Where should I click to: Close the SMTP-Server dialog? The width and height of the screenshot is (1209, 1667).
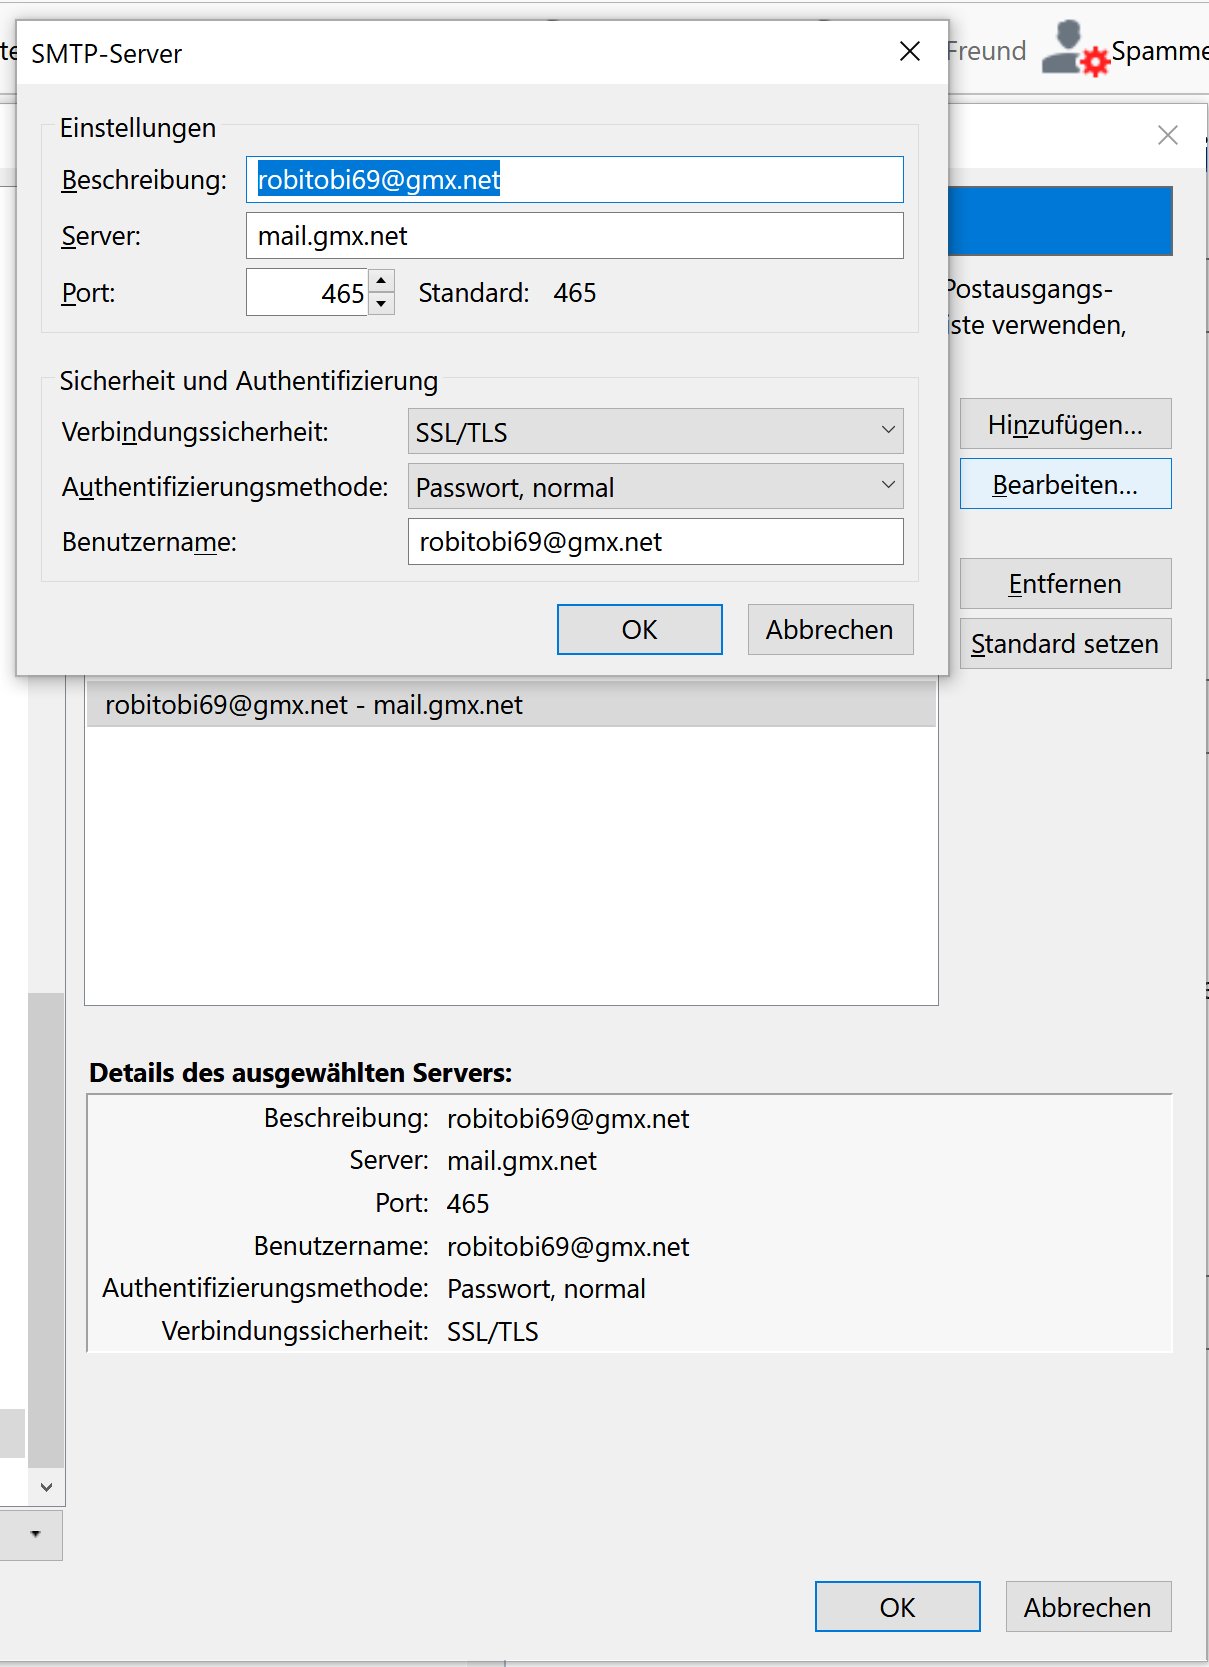(x=909, y=52)
